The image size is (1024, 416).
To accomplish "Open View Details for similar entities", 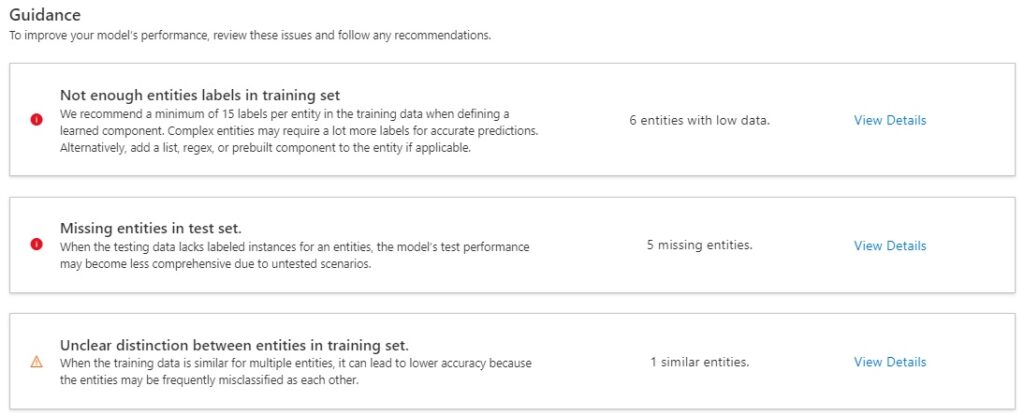I will (889, 362).
